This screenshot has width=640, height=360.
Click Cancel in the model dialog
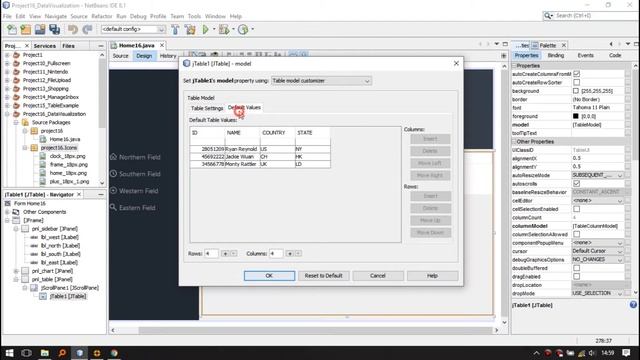tap(378, 276)
